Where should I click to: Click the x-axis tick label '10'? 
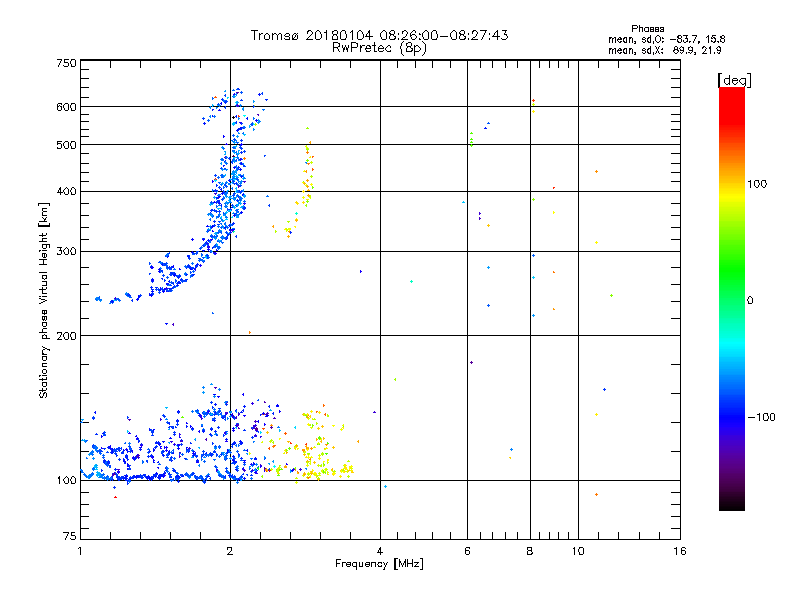(x=578, y=551)
